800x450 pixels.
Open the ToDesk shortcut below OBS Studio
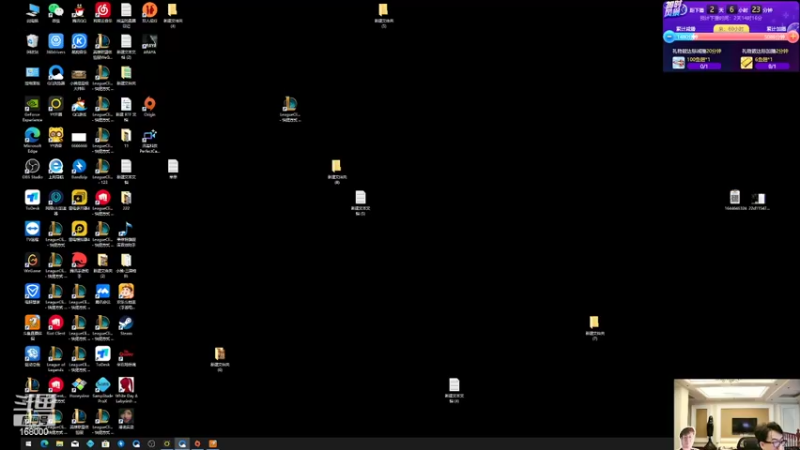pyautogui.click(x=32, y=200)
